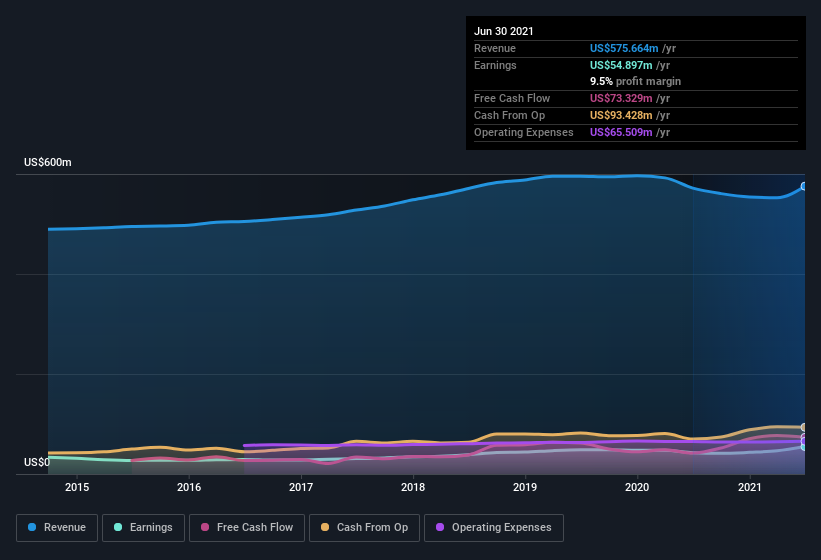Toggle the Free Cash Flow legend button

(247, 528)
